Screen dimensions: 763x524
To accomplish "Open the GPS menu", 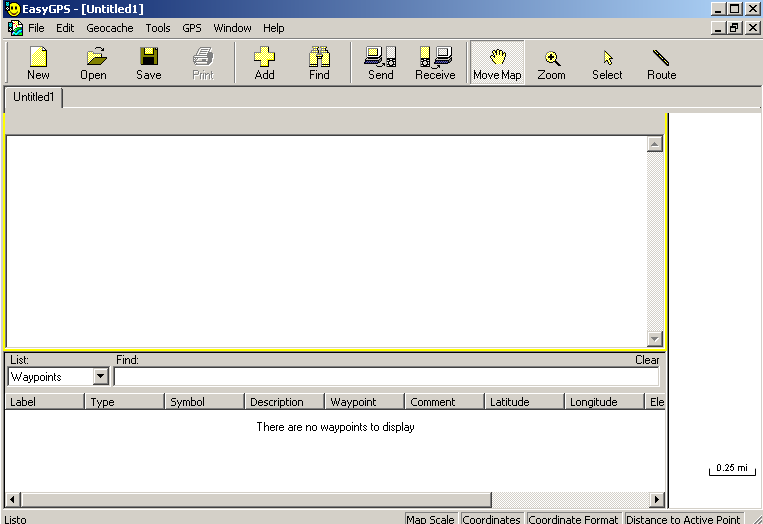I will click(192, 28).
